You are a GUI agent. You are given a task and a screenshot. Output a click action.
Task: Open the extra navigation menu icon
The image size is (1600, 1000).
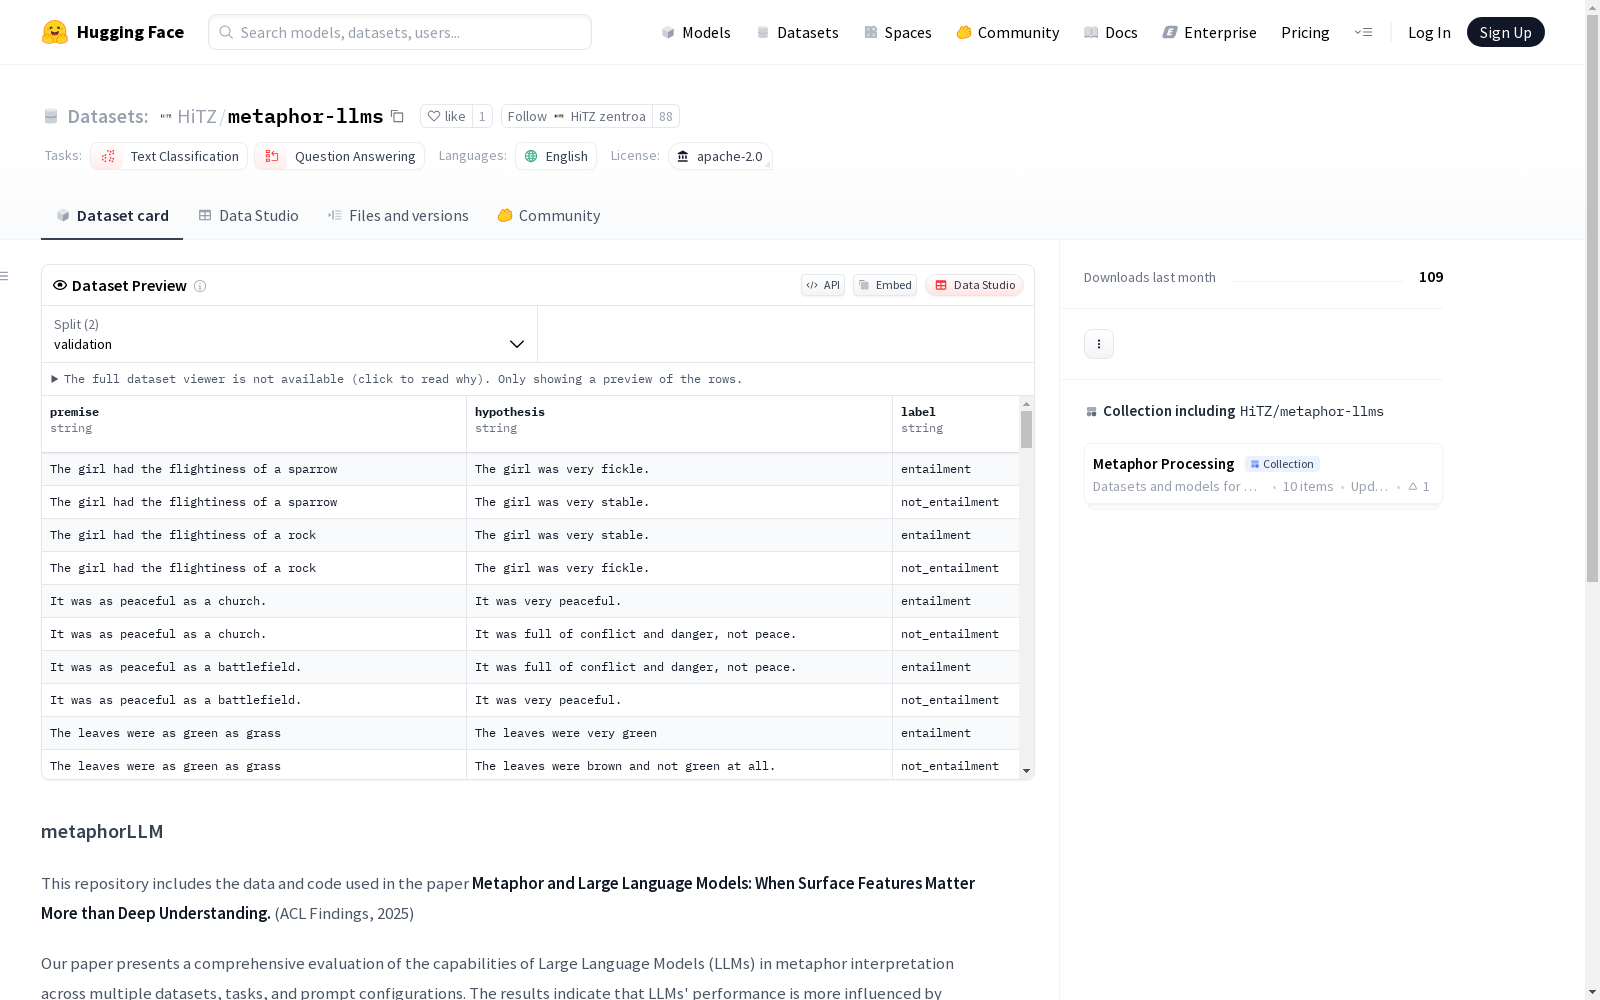(1363, 32)
